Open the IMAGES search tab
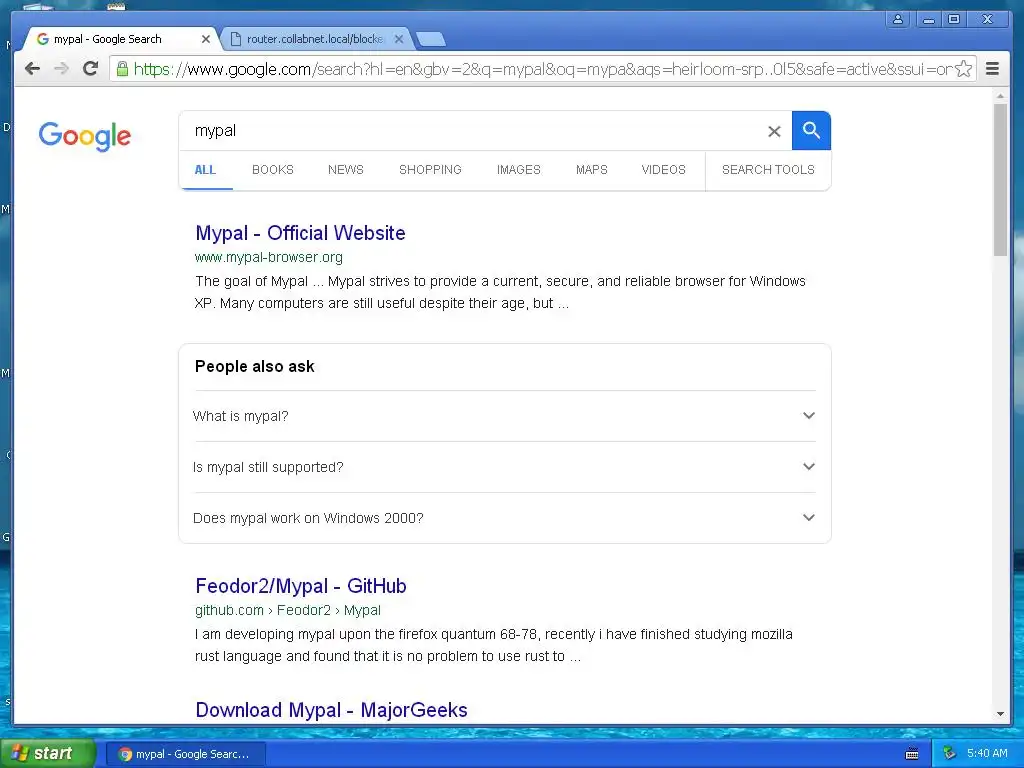Screen dimensions: 1024x768 pos(519,170)
